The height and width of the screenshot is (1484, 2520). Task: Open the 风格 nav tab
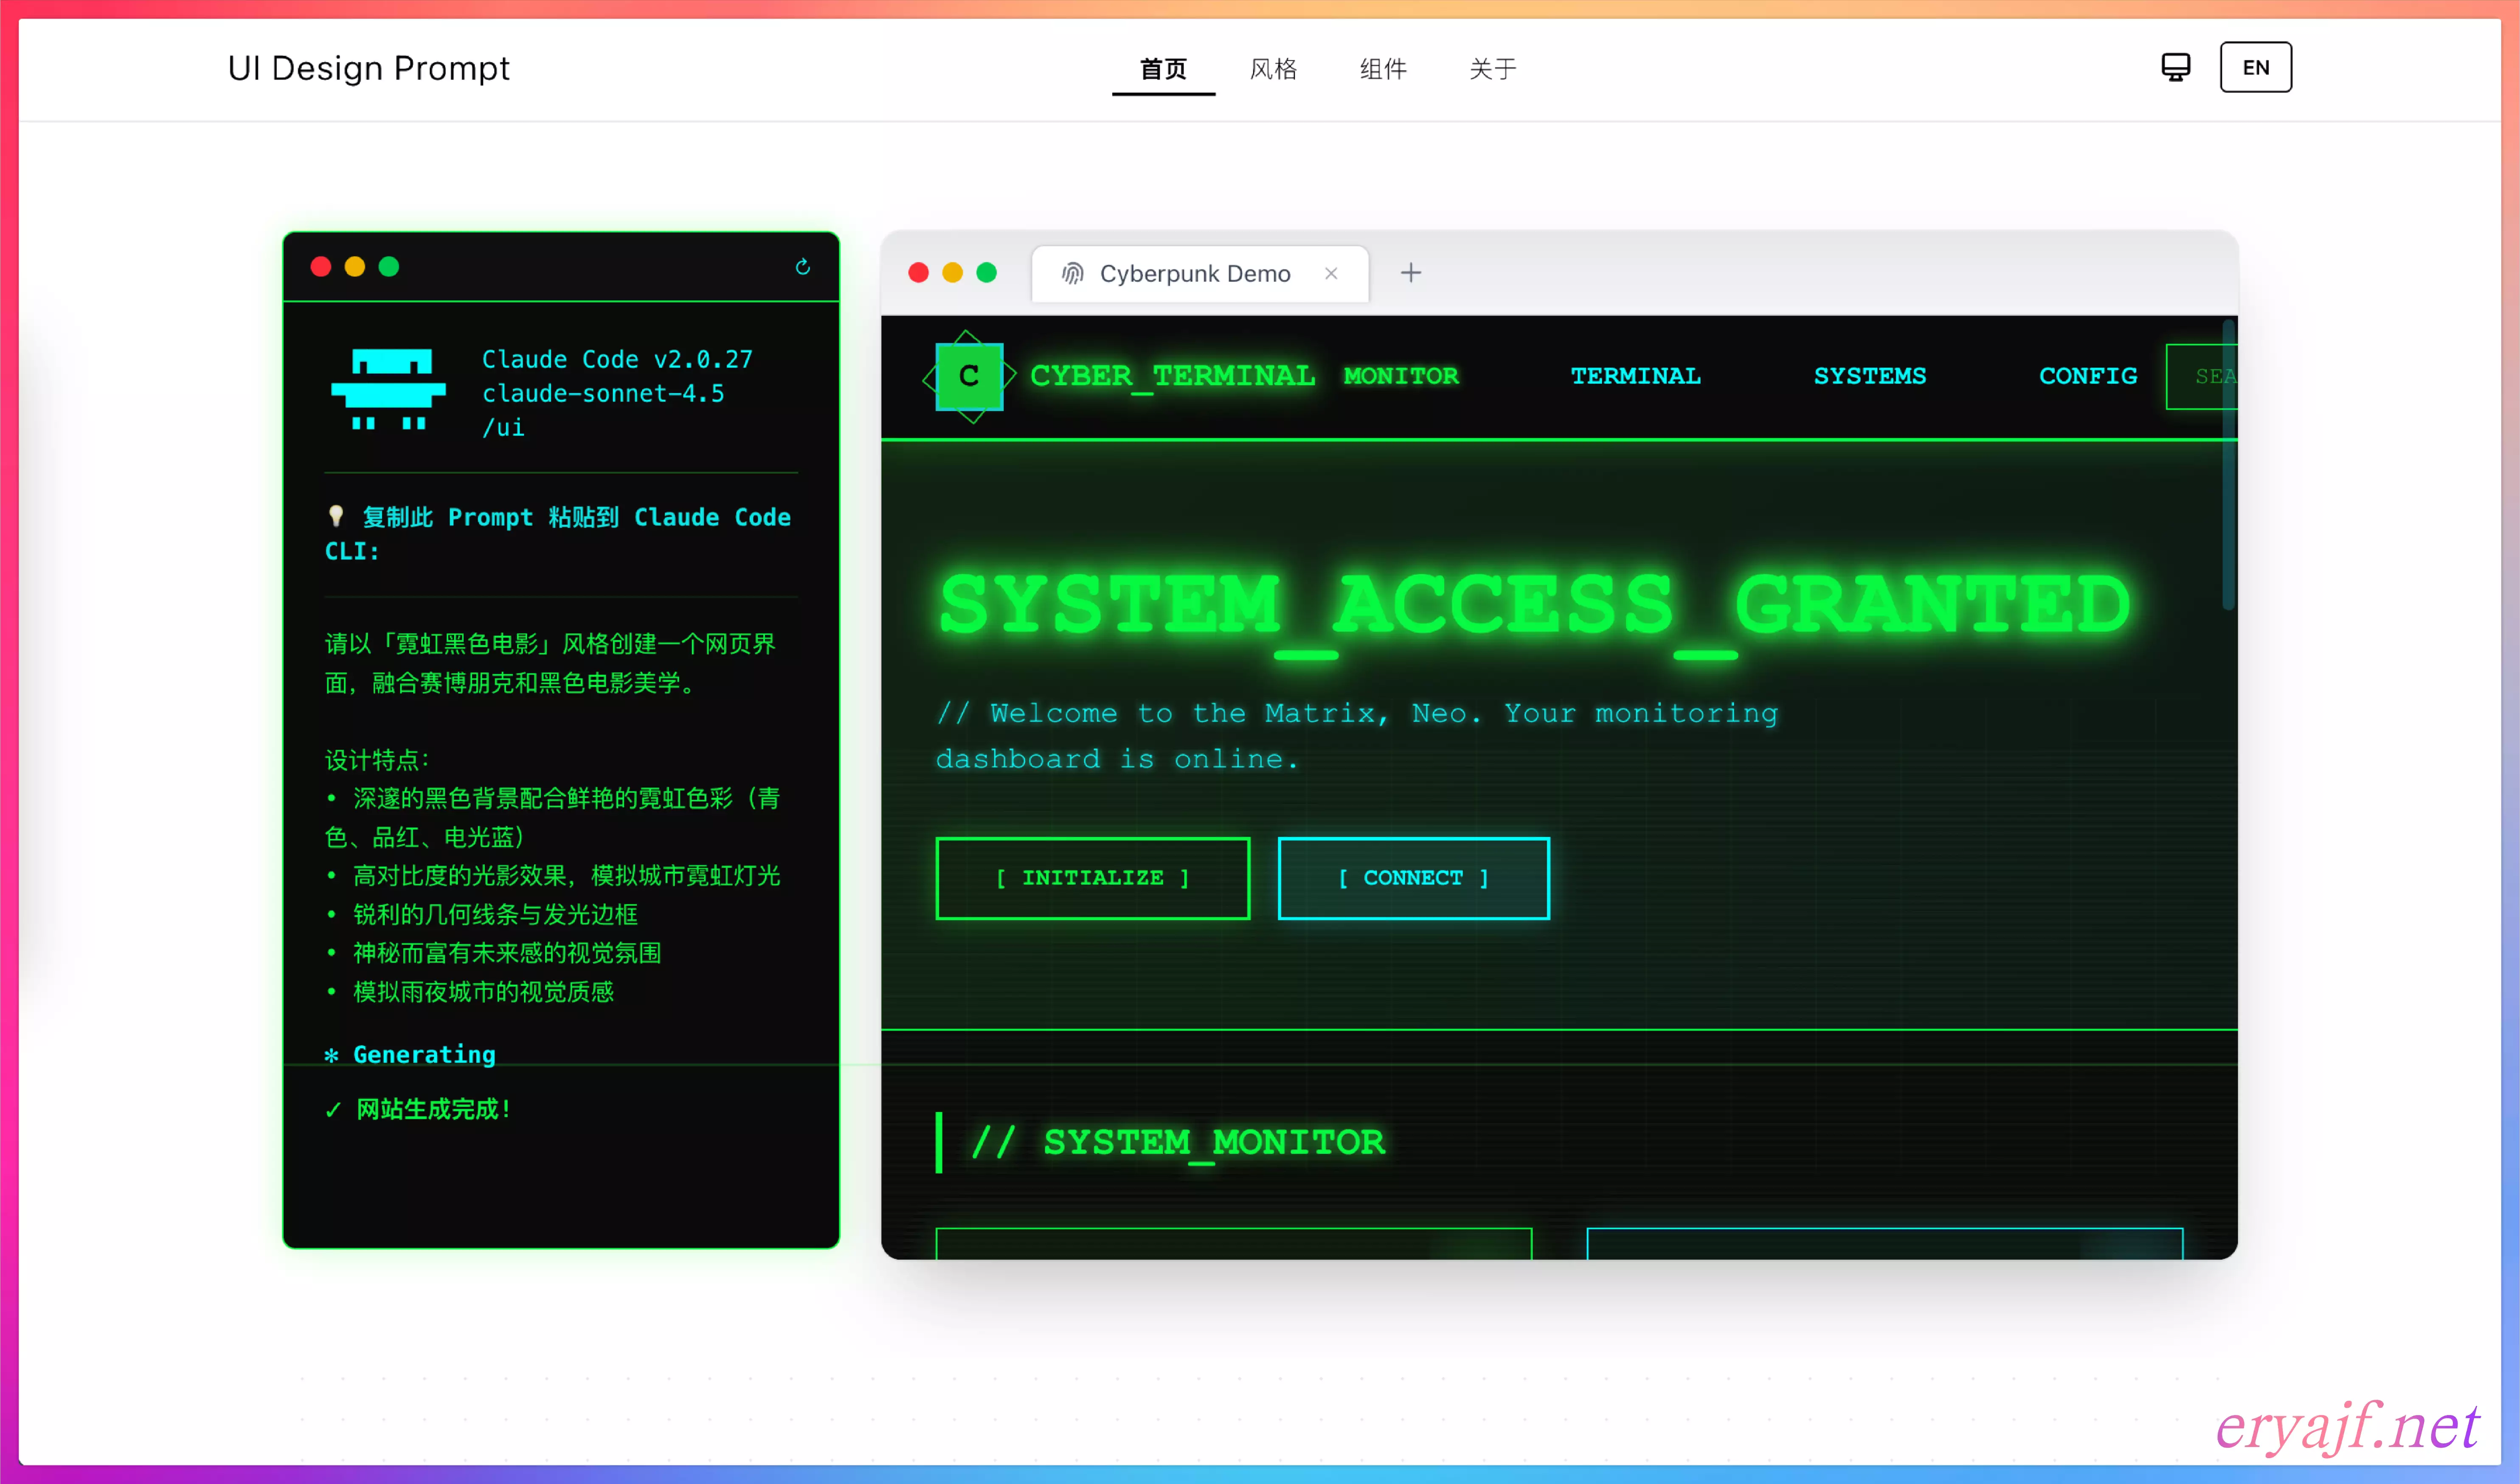click(1273, 69)
